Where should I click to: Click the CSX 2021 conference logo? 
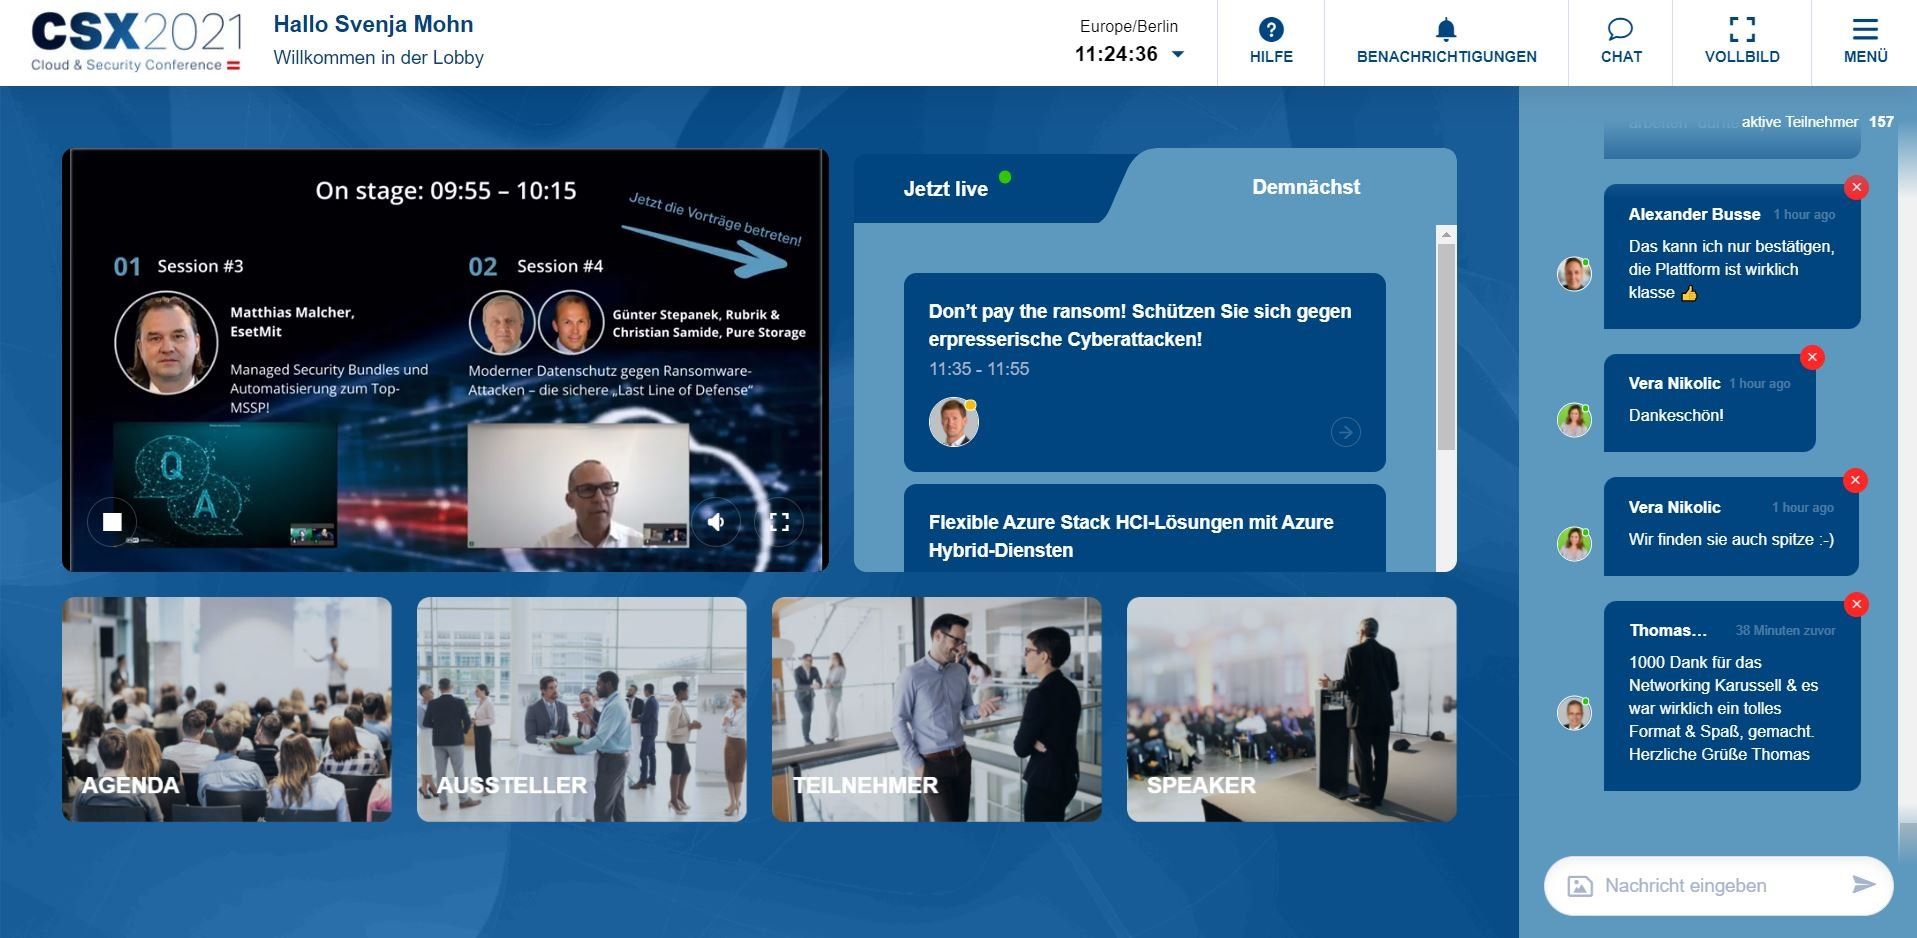136,42
